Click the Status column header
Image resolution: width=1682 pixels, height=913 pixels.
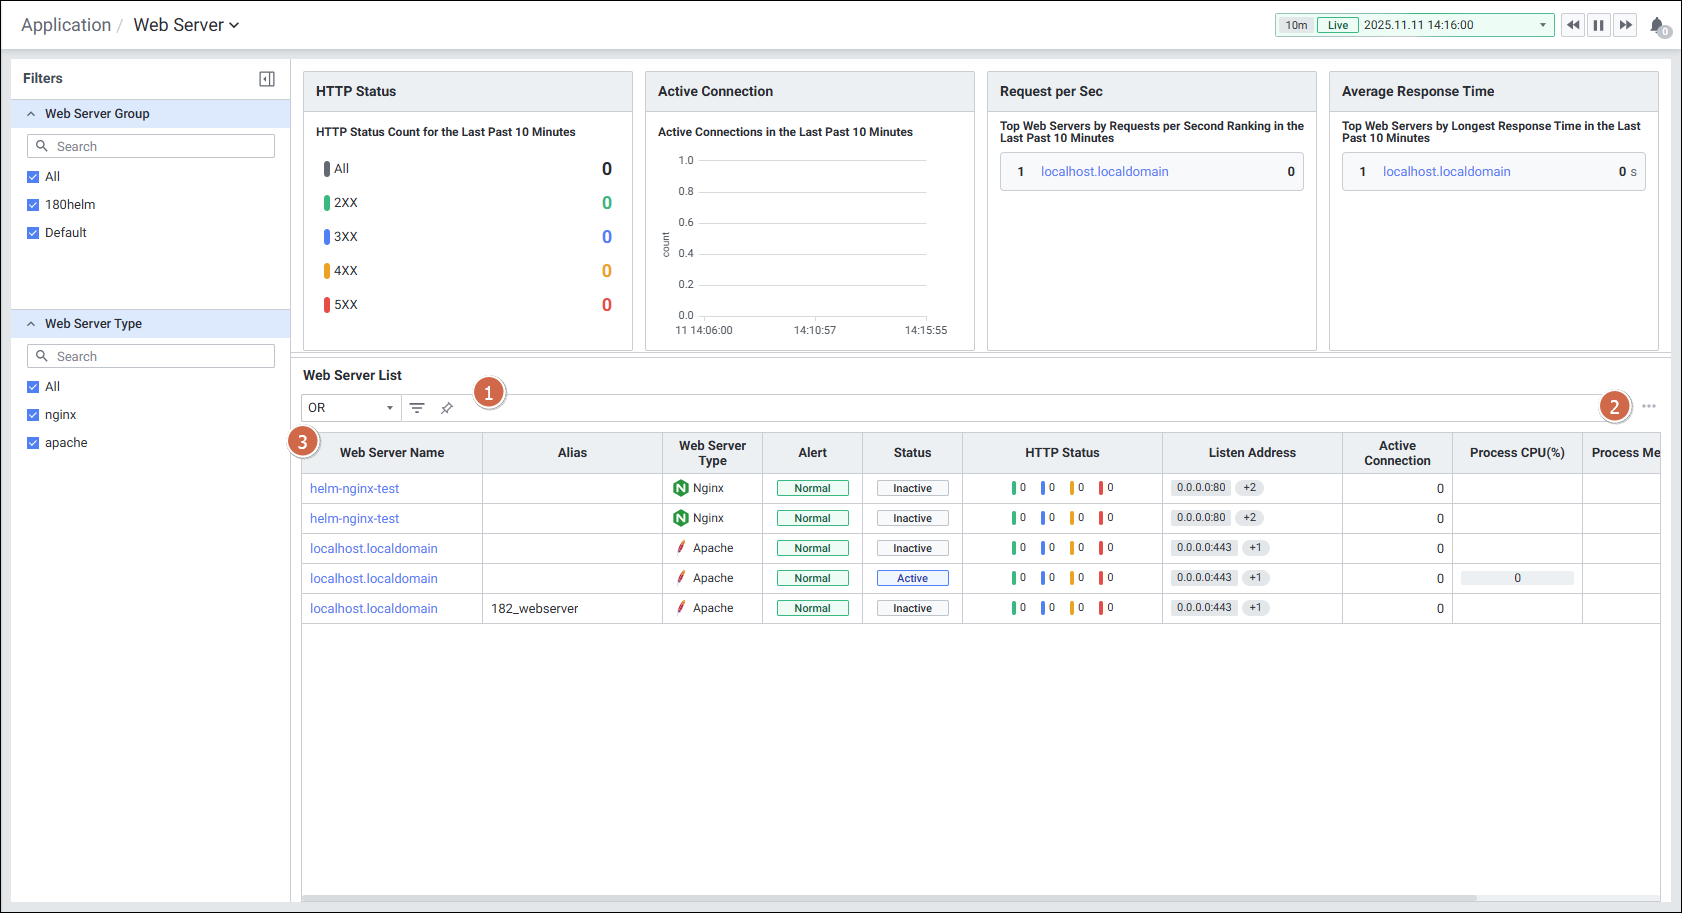tap(912, 453)
